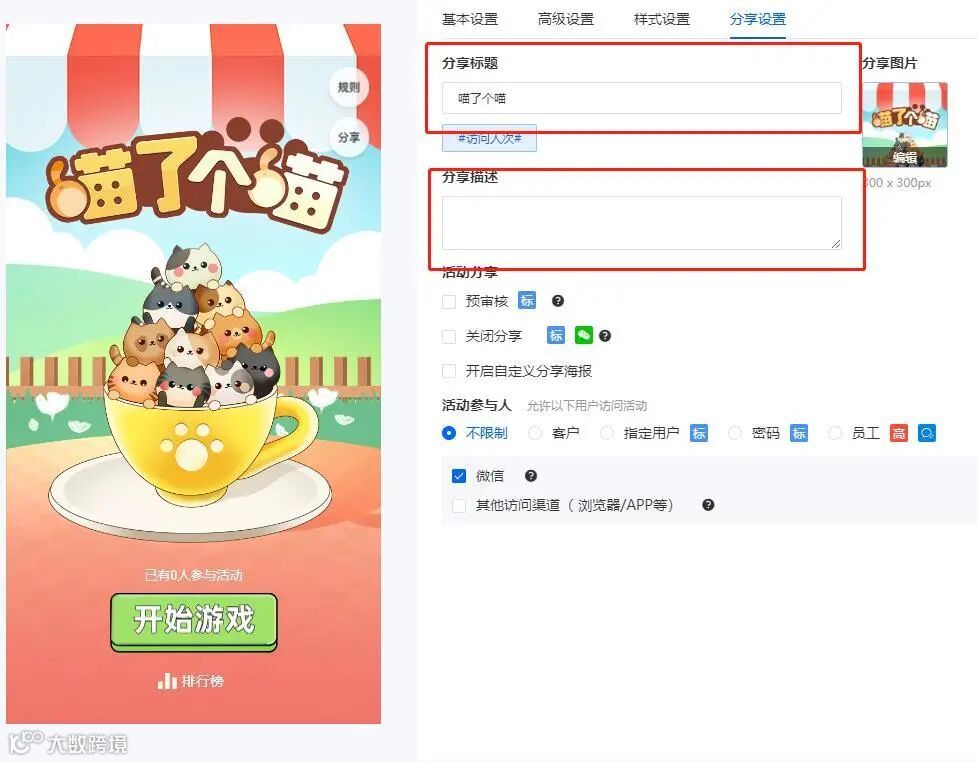This screenshot has height=762, width=977.
Task: Tick the 关闭分享 checkbox
Action: [x=449, y=336]
